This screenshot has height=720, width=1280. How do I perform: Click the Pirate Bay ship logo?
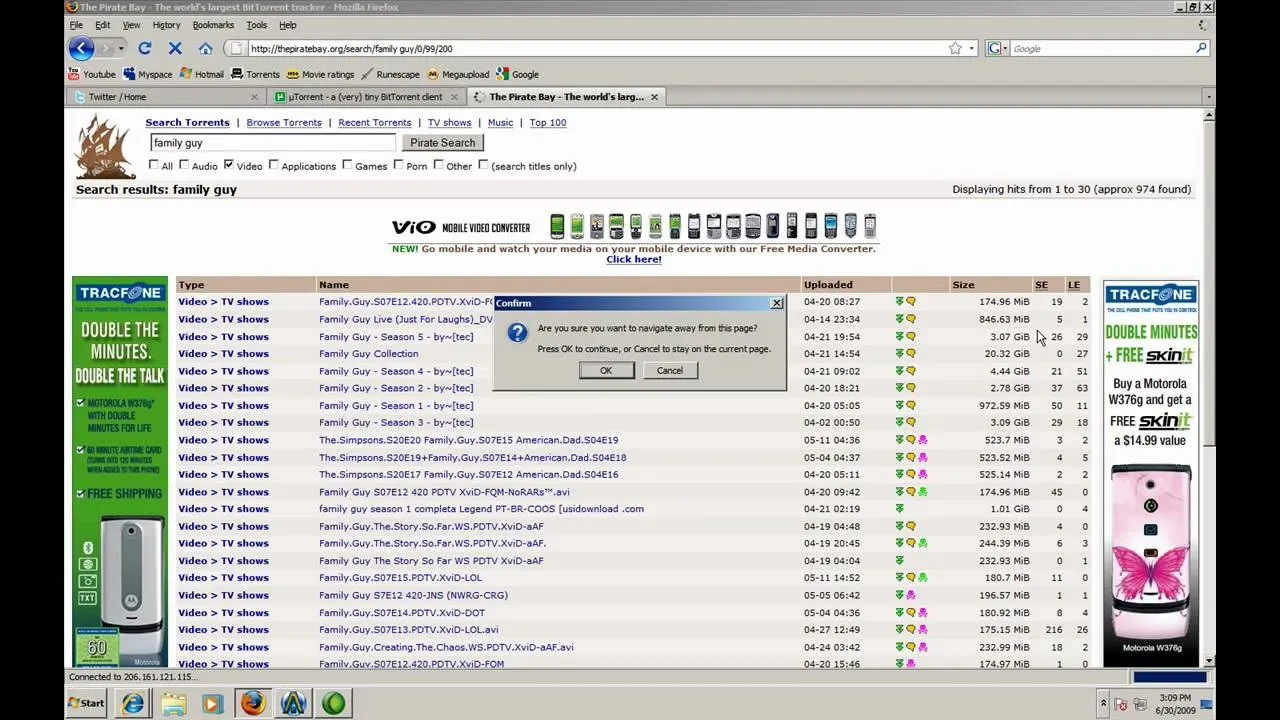click(105, 146)
